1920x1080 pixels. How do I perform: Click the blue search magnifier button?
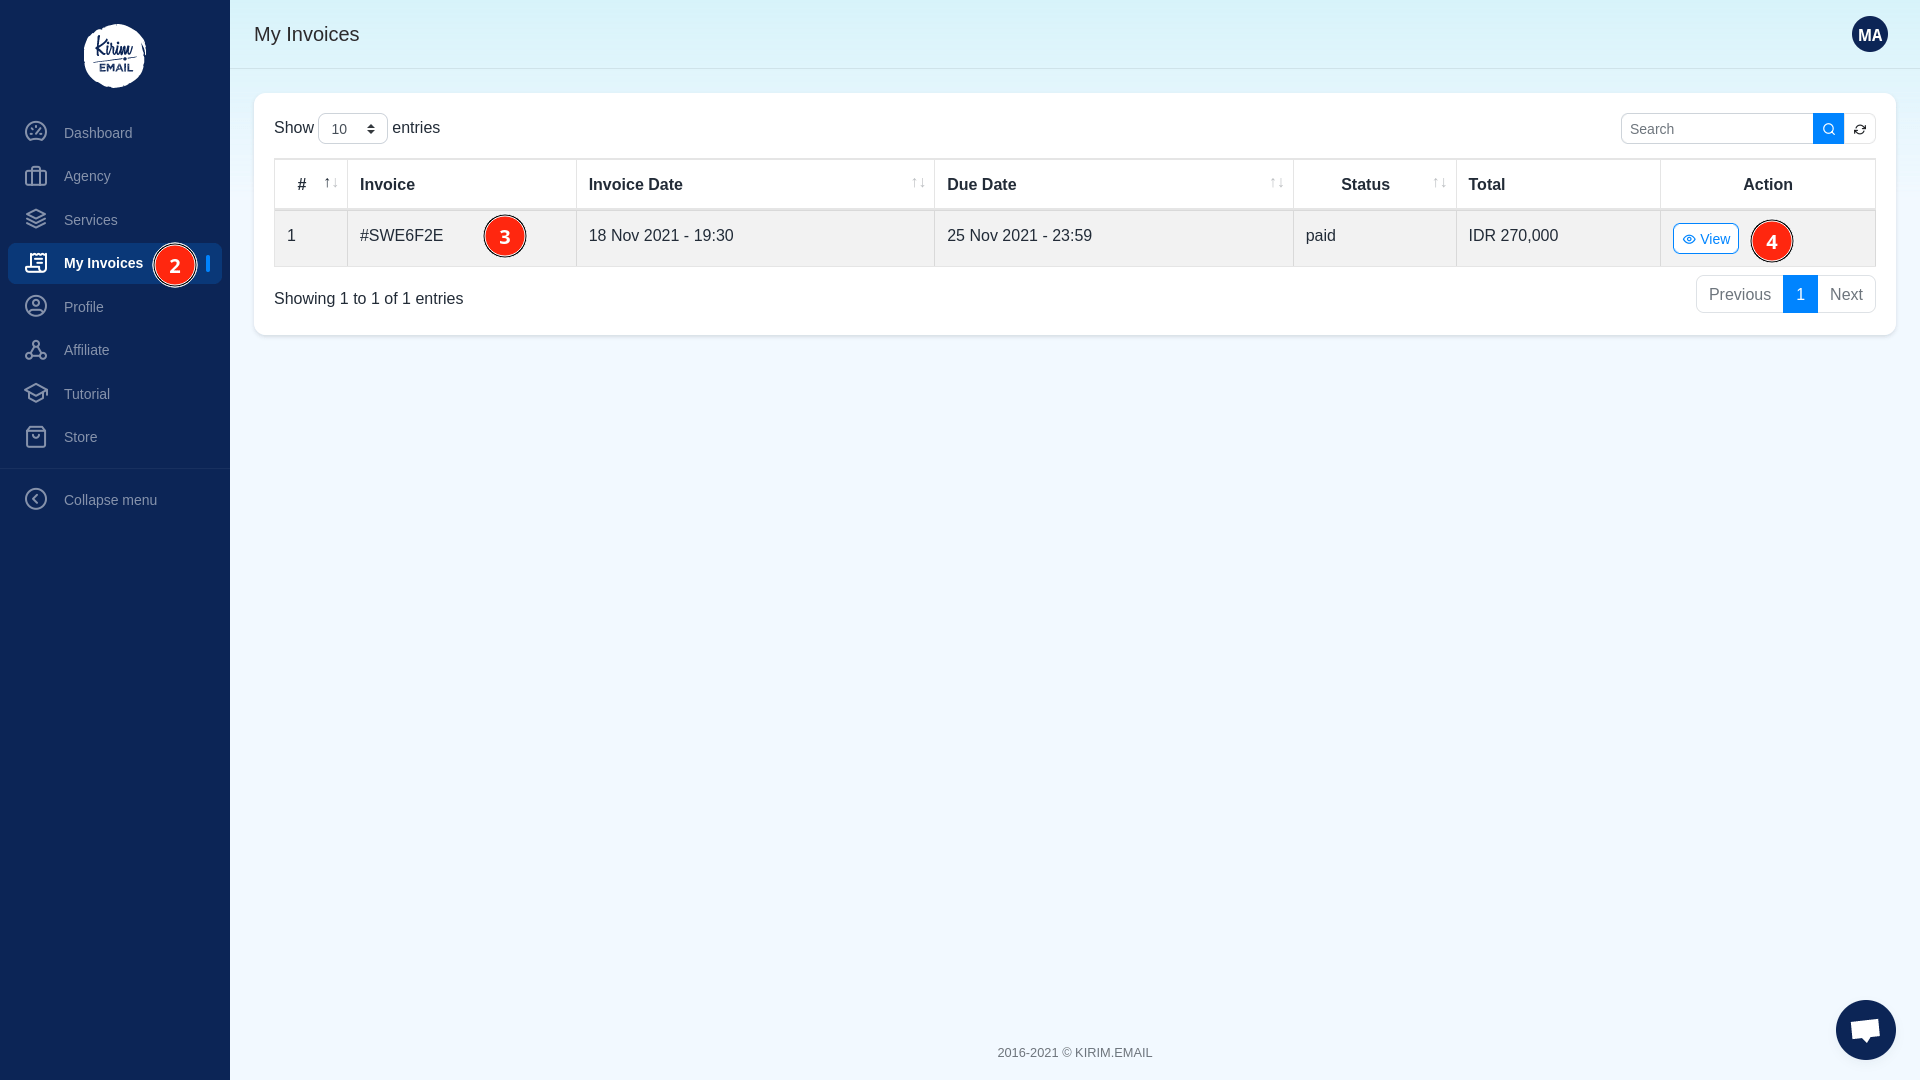click(x=1828, y=128)
